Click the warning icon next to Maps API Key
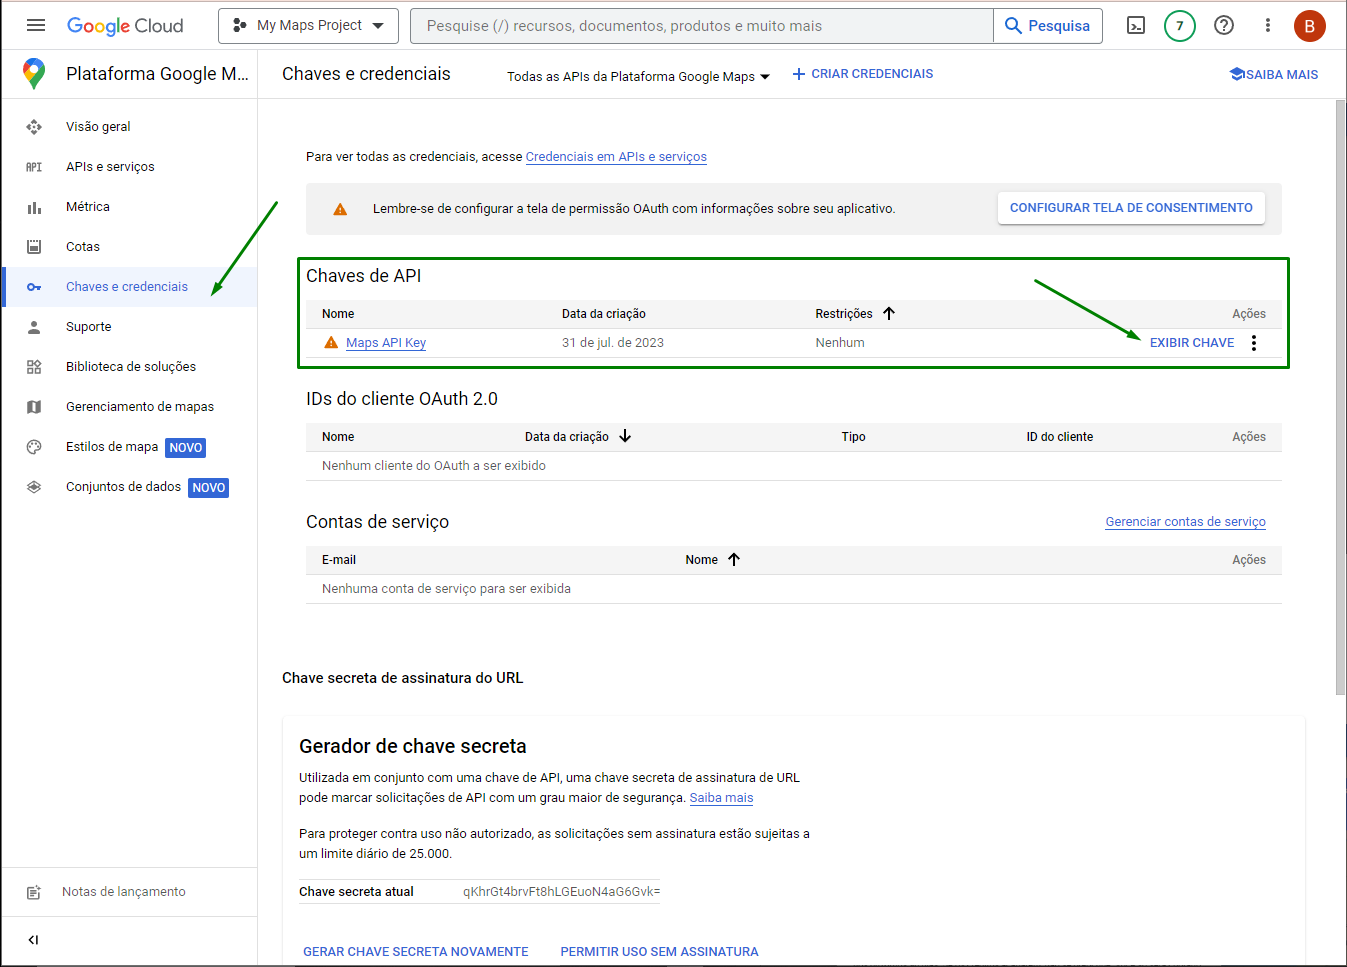 click(331, 343)
